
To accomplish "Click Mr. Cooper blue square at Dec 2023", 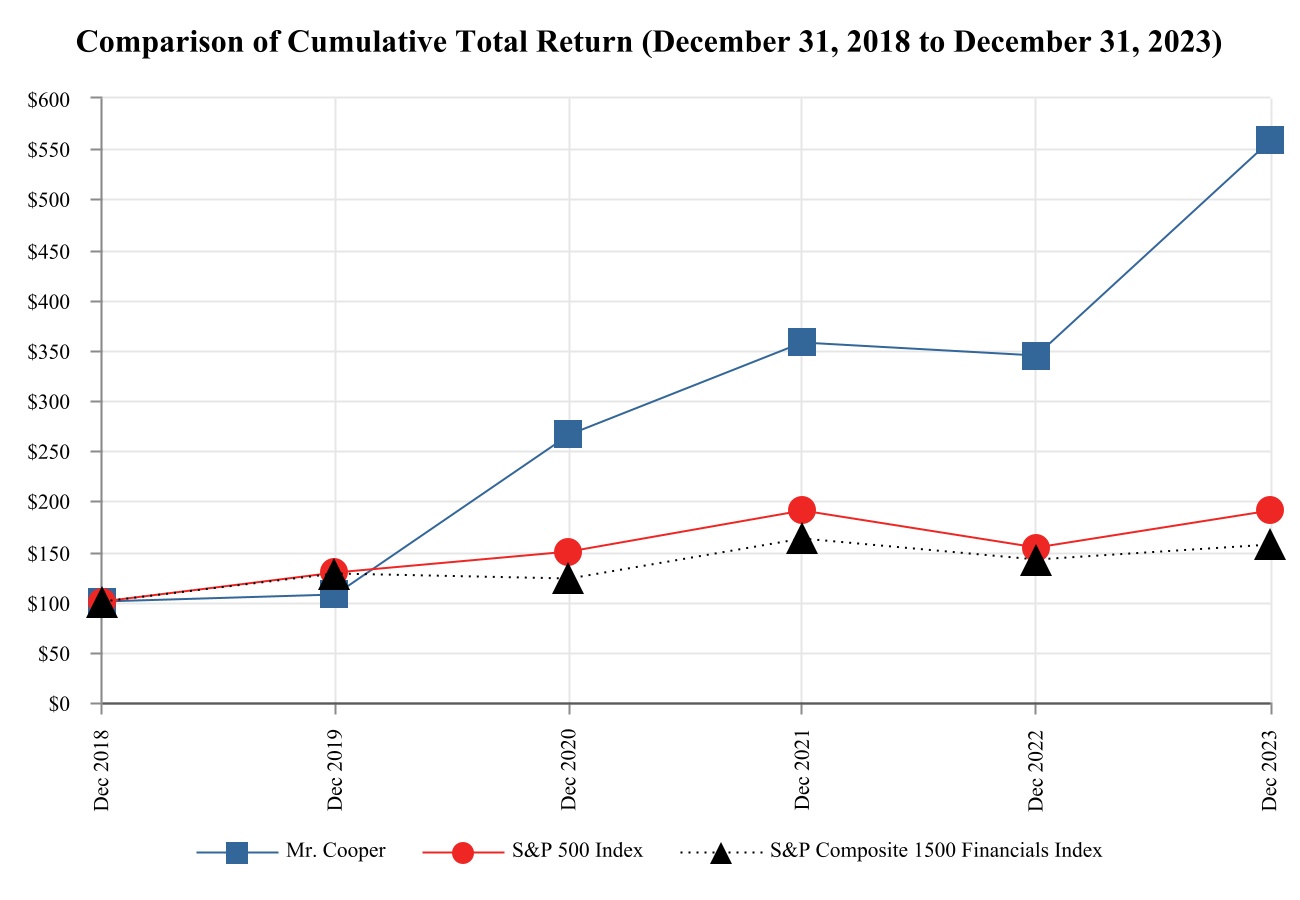I will coord(1269,140).
